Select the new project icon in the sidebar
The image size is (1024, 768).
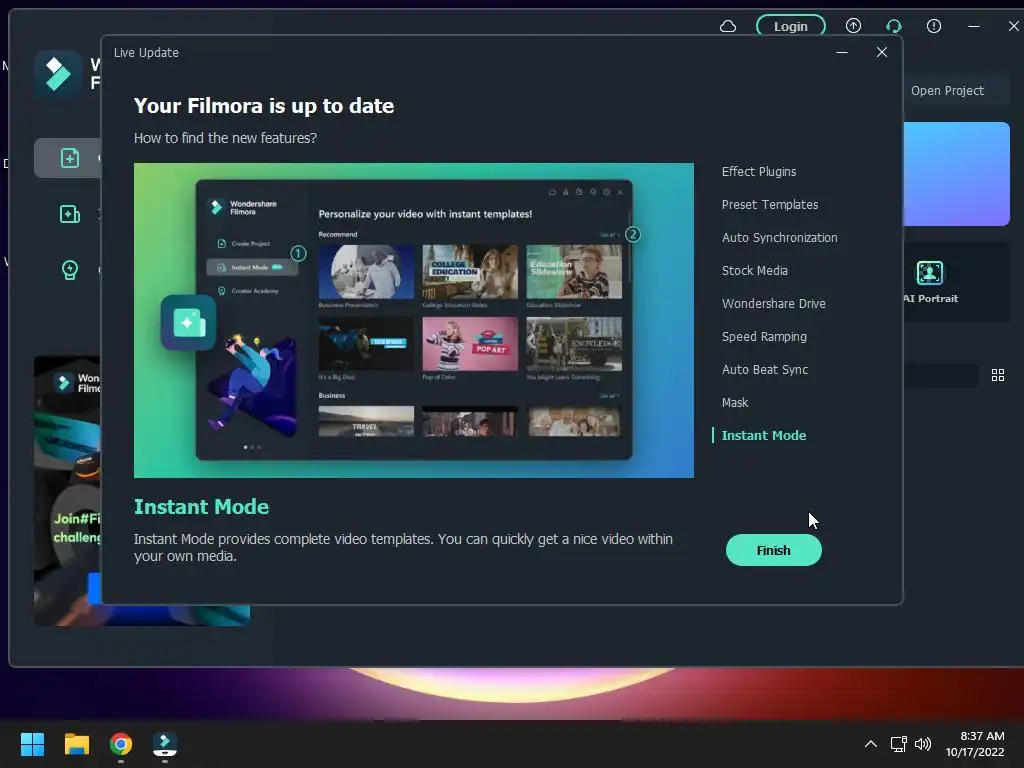pos(70,158)
